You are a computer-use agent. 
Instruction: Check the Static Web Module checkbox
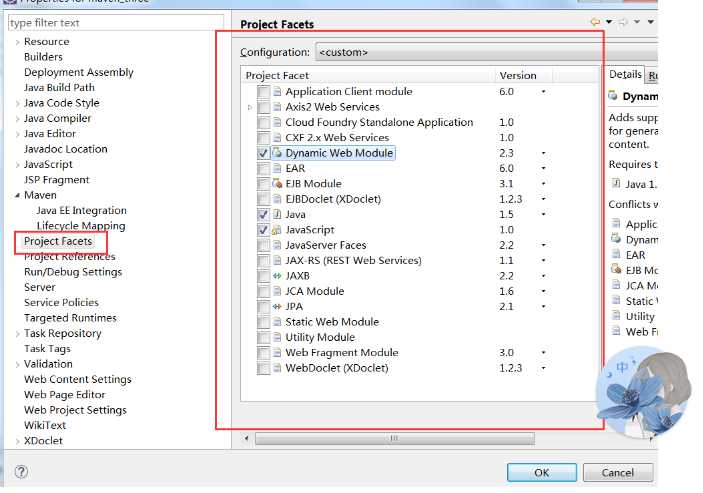coord(263,322)
